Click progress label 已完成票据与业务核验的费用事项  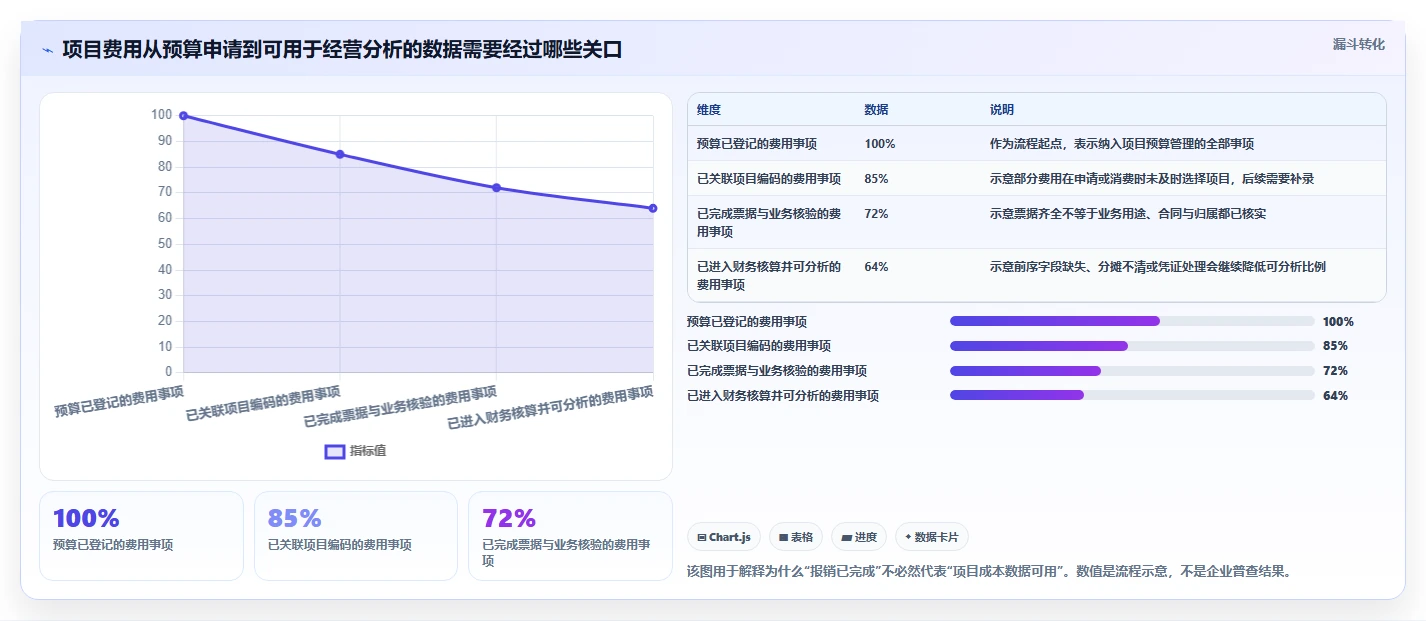click(x=777, y=371)
